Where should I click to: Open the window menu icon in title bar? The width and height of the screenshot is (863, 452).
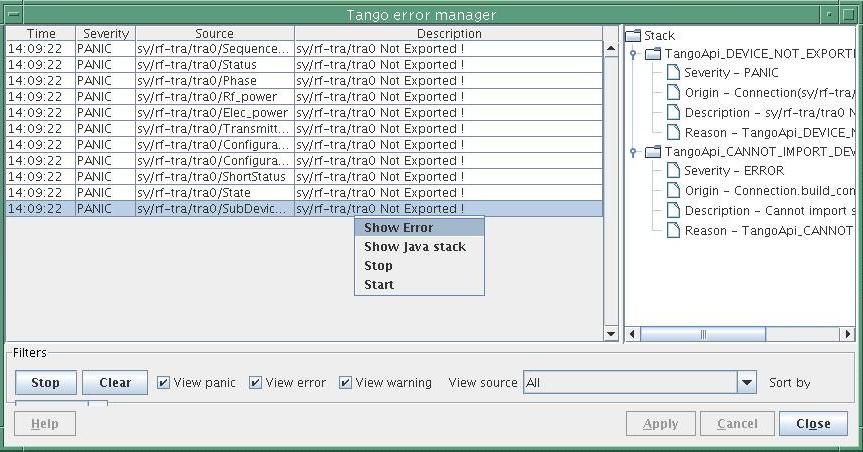15,14
